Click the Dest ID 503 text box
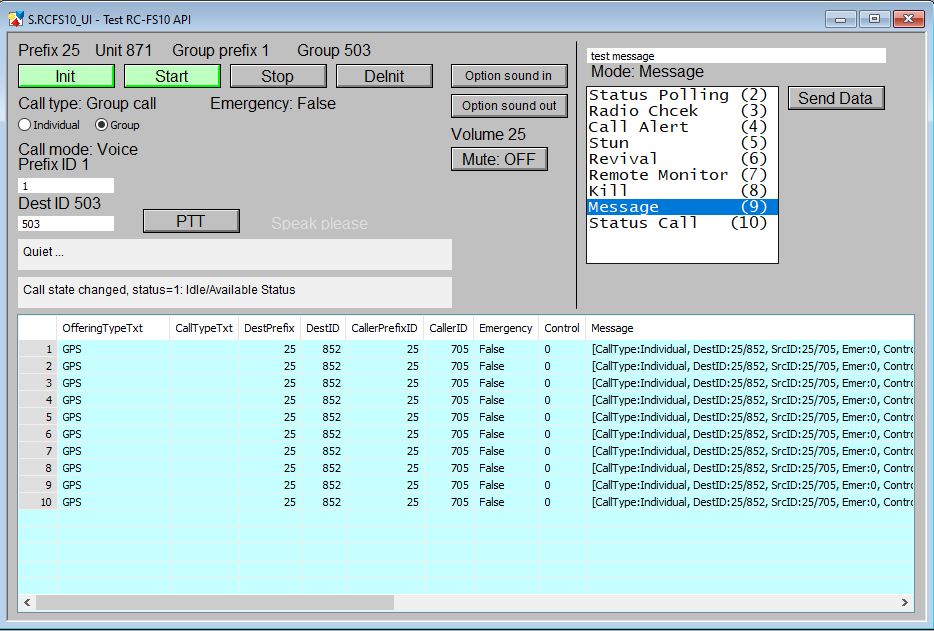The width and height of the screenshot is (934, 631). (x=66, y=224)
